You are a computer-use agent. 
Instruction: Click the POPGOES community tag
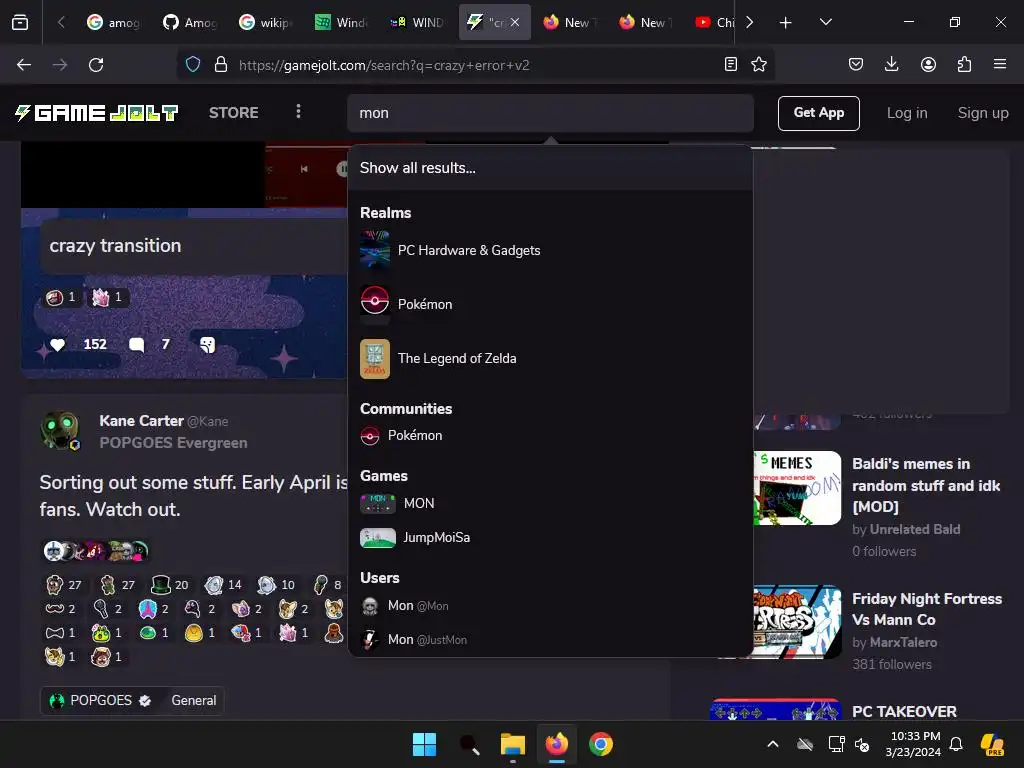pyautogui.click(x=101, y=701)
